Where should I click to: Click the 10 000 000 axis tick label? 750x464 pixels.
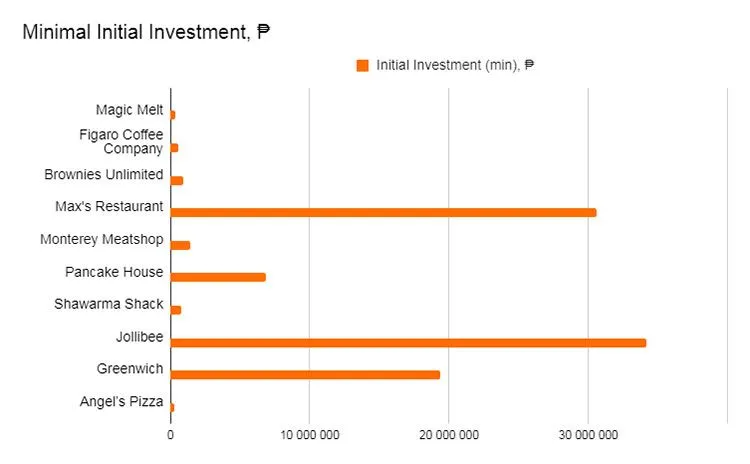(309, 436)
